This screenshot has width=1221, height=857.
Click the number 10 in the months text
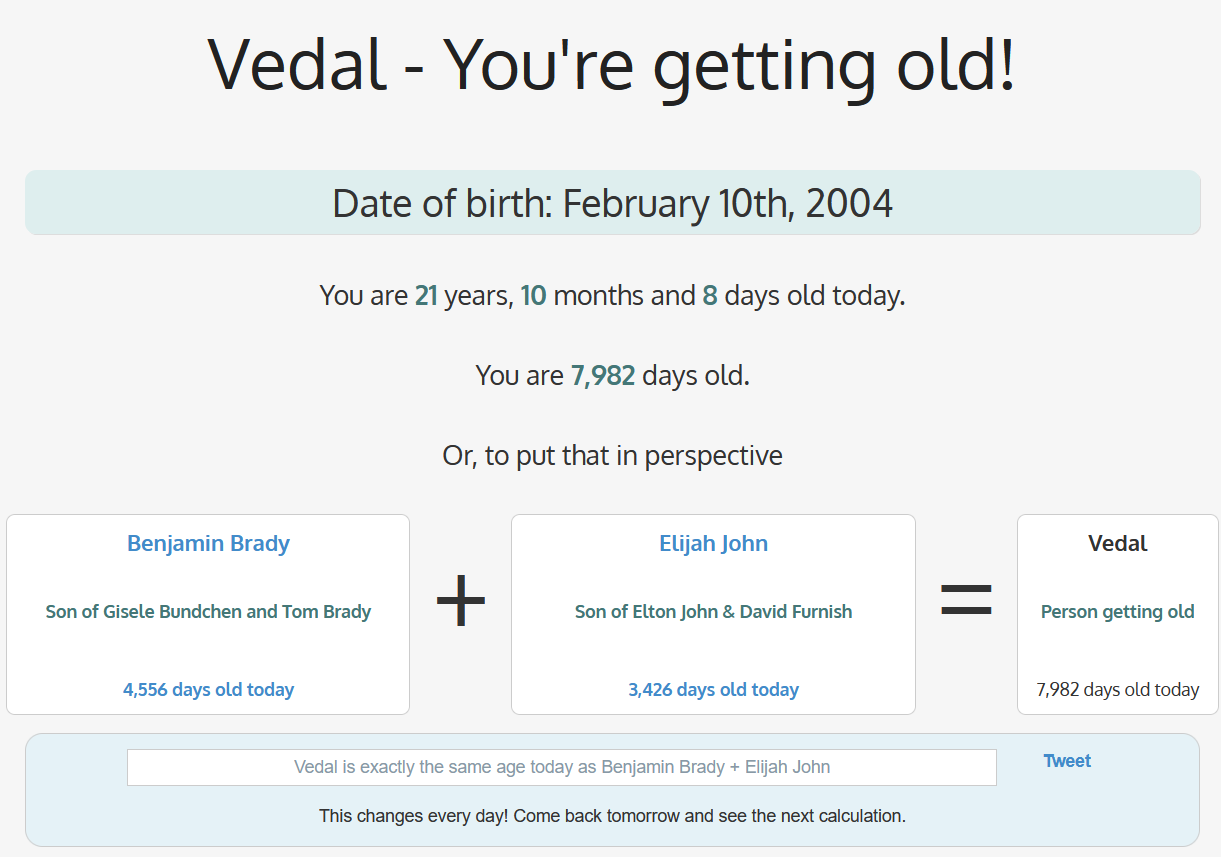(533, 296)
